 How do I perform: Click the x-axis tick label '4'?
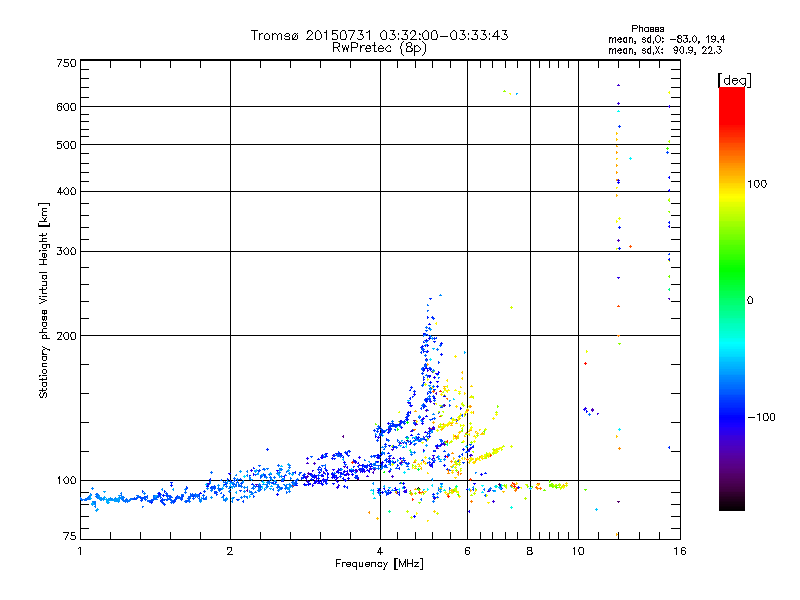(380, 551)
